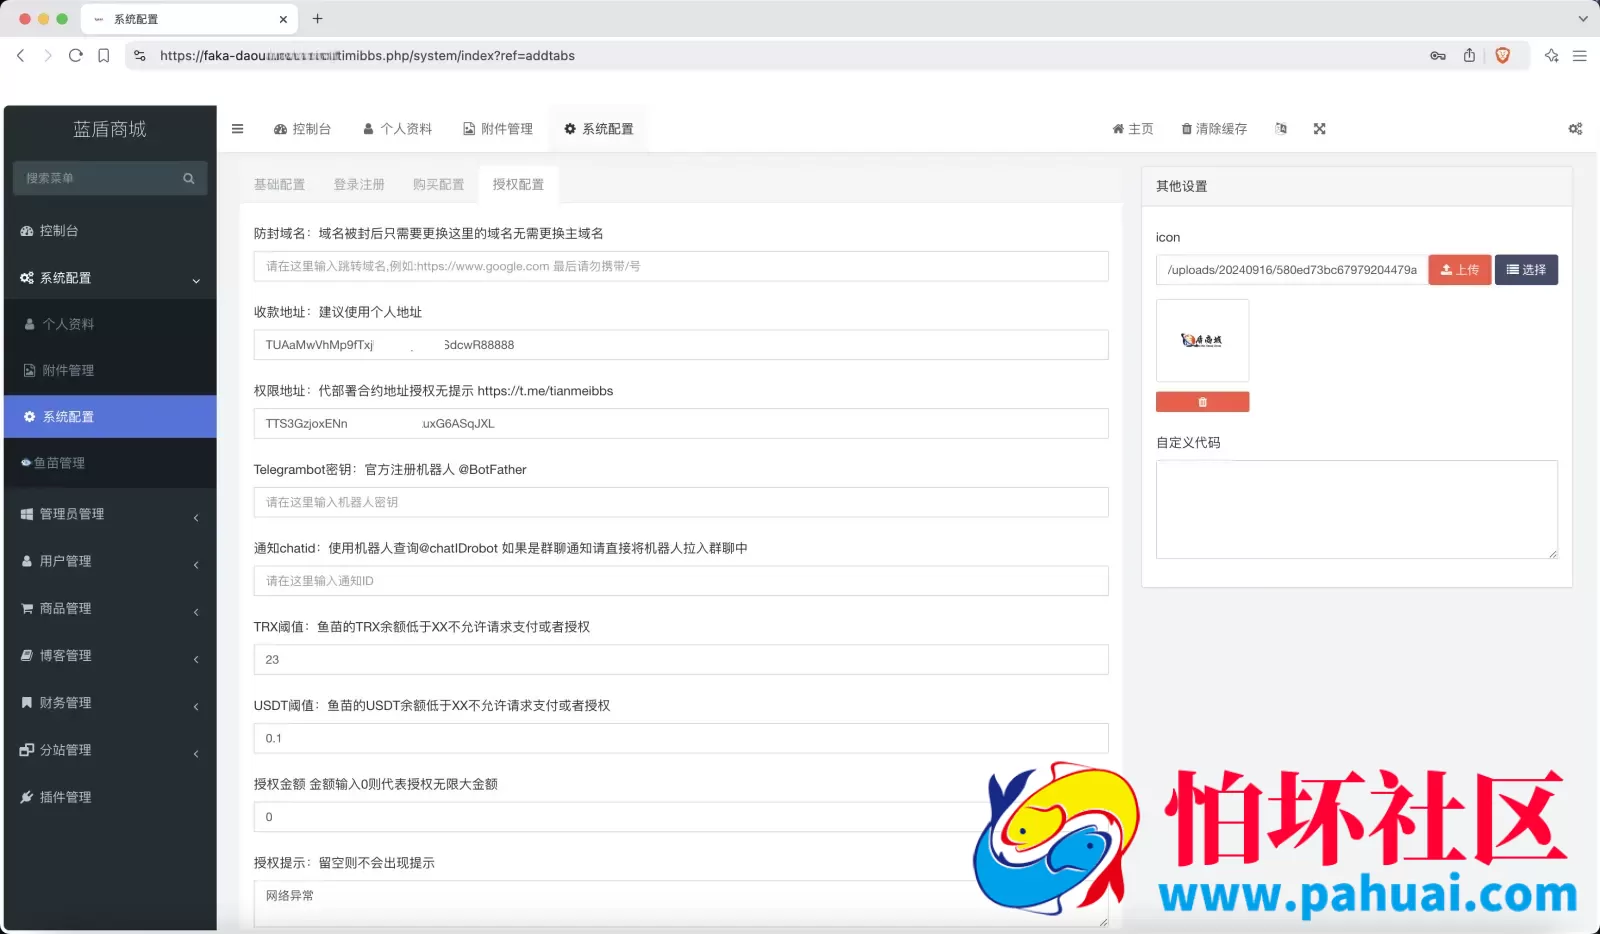This screenshot has width=1600, height=934.
Task: Go to 主页 link
Action: pos(1133,129)
